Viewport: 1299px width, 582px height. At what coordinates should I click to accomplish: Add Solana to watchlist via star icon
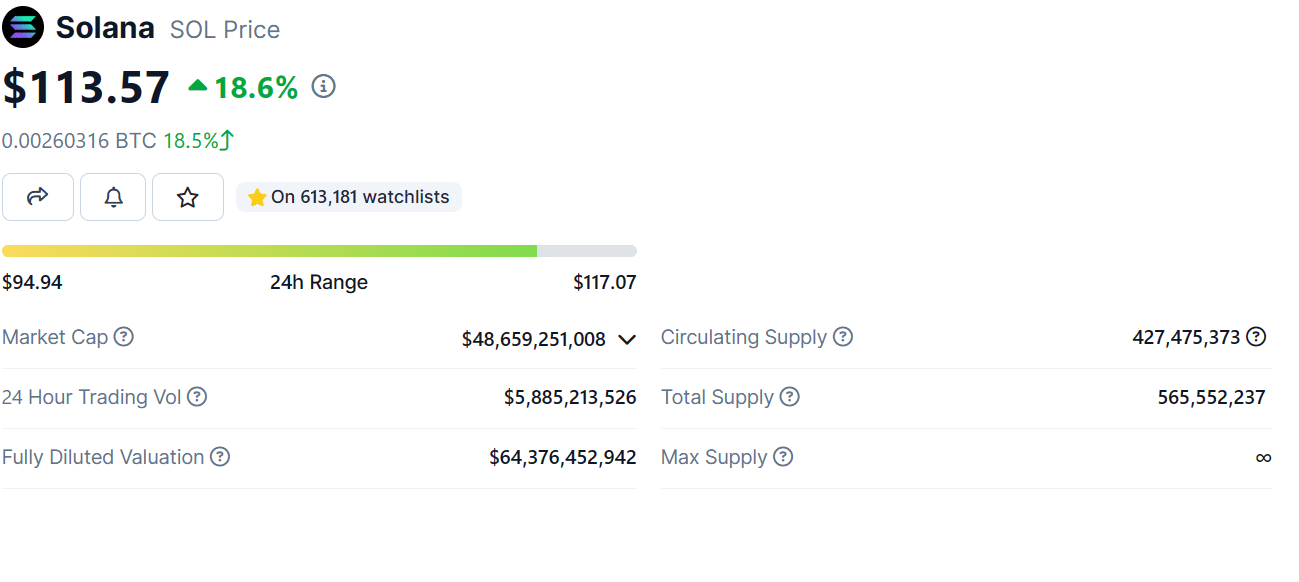tap(187, 197)
